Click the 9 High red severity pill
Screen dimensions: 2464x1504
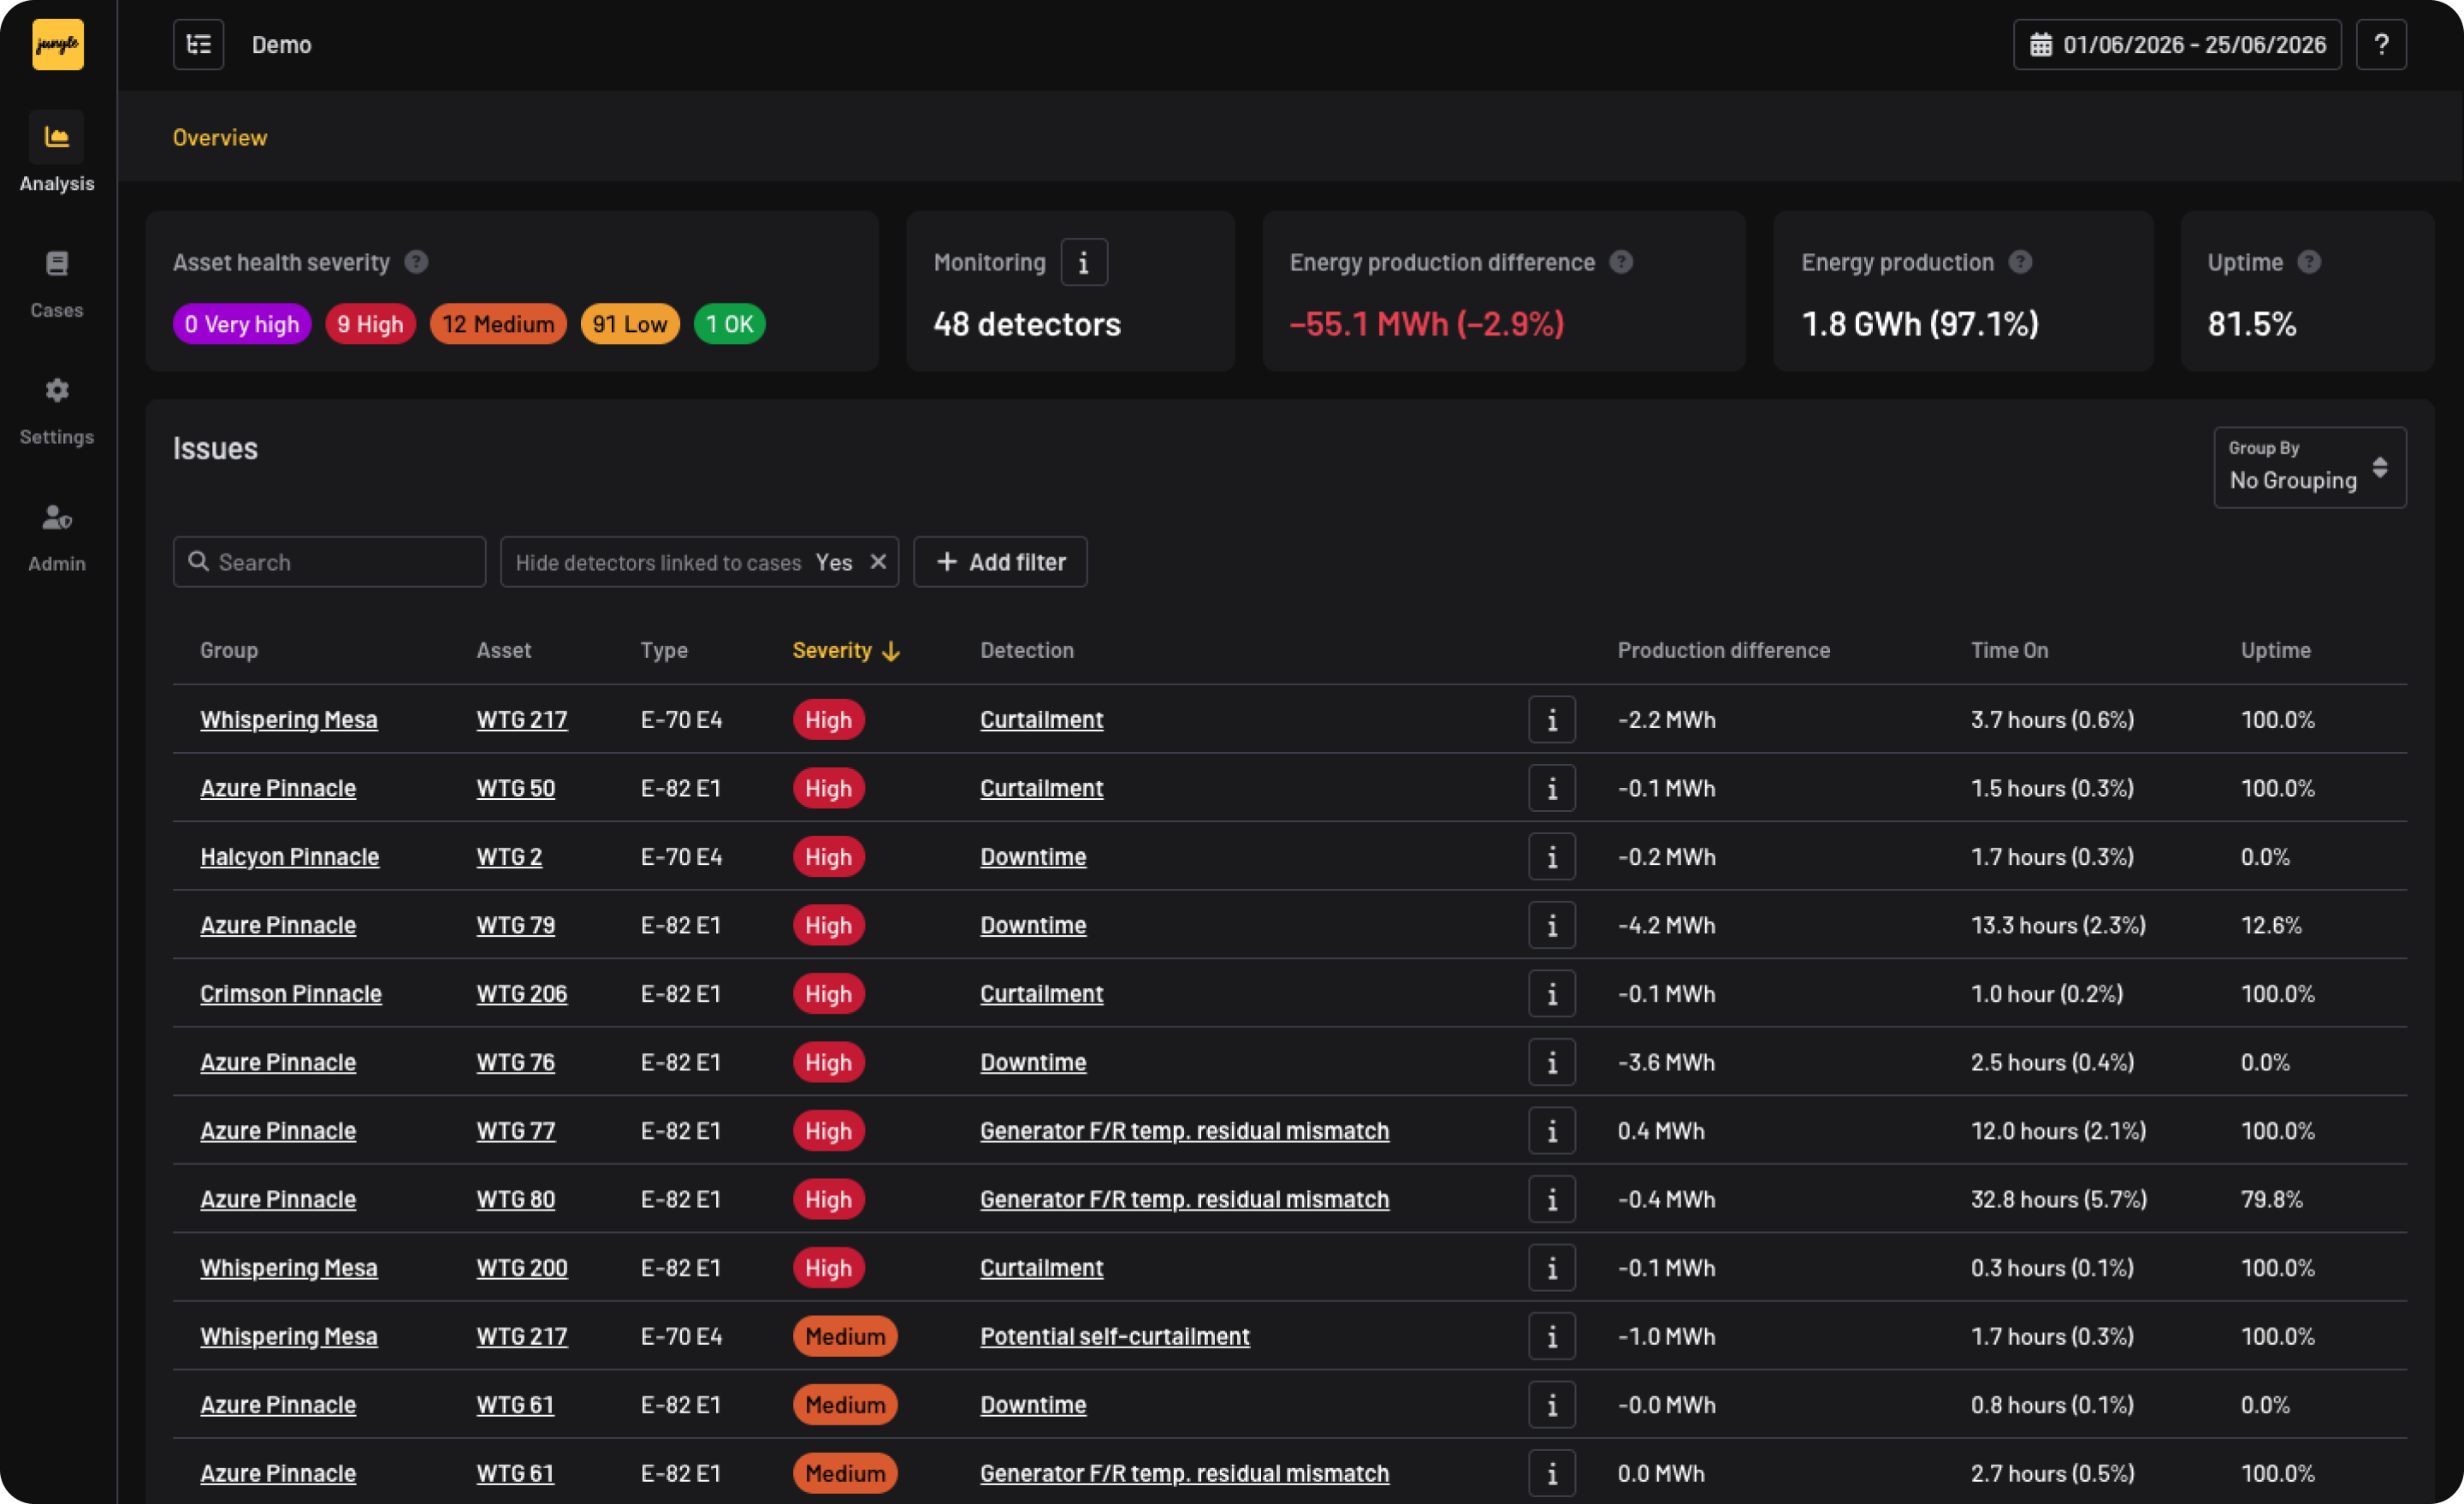(370, 324)
